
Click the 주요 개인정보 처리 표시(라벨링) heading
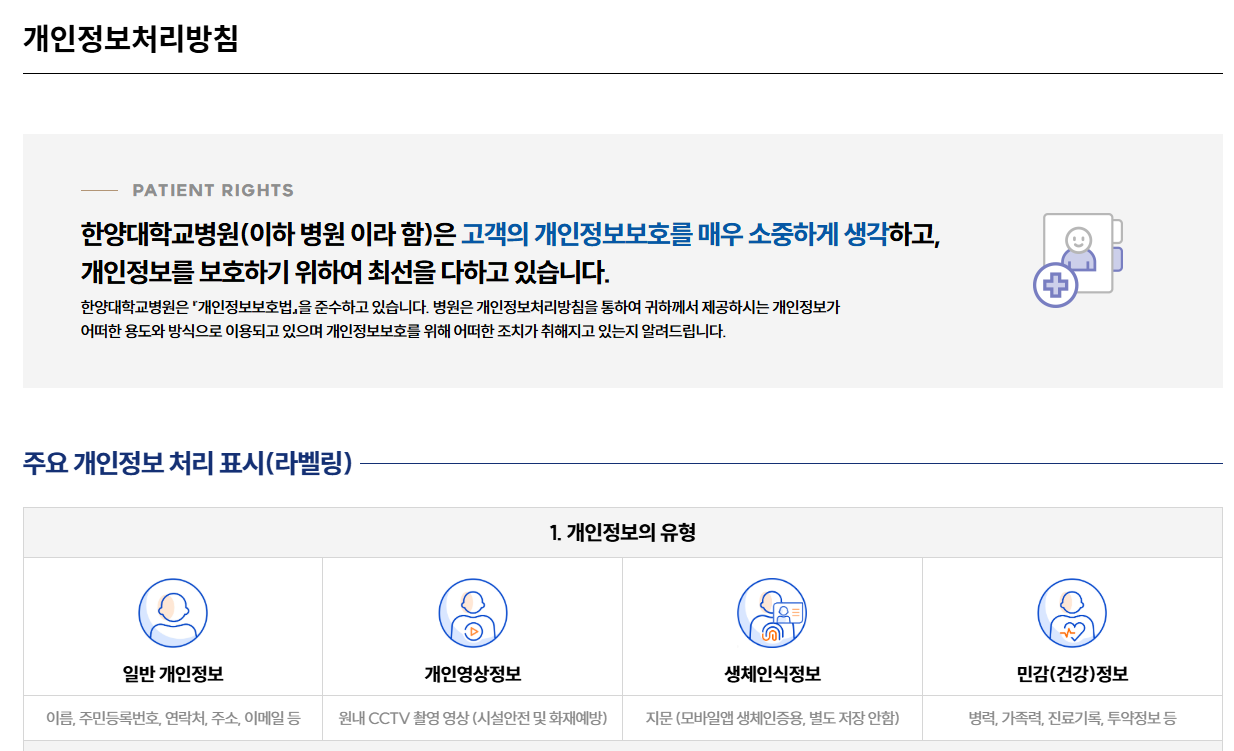(x=188, y=464)
